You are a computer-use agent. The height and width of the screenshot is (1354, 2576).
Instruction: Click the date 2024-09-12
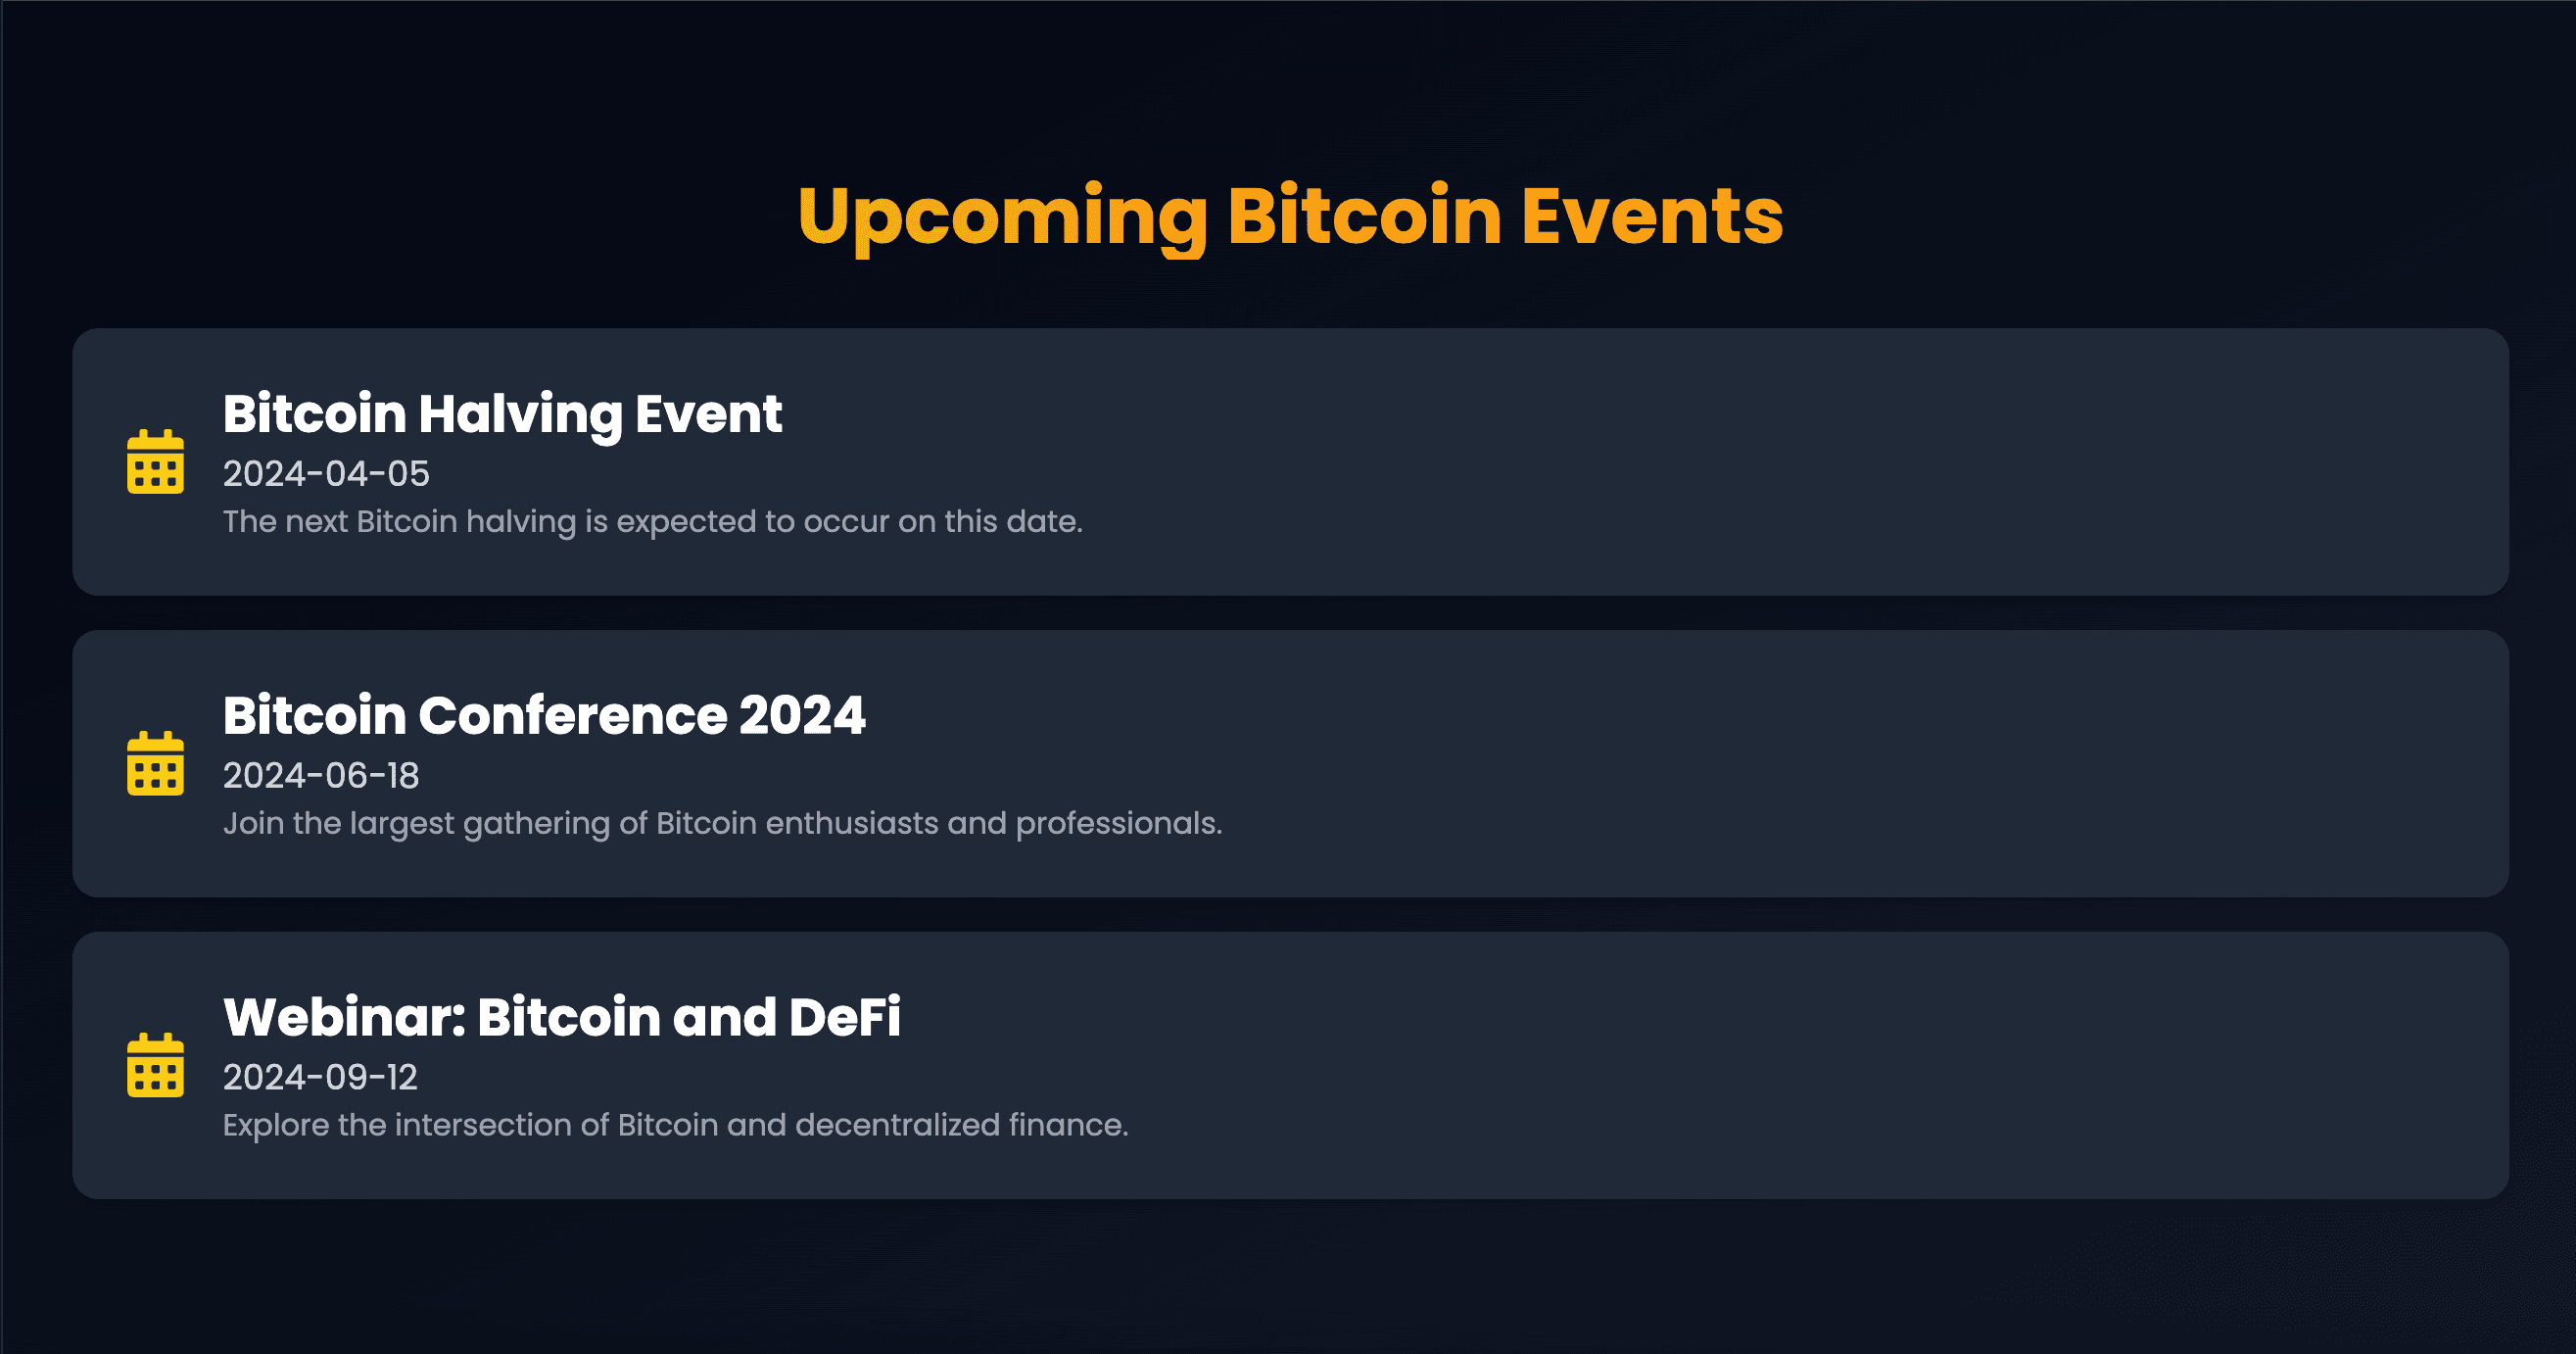(x=322, y=1077)
